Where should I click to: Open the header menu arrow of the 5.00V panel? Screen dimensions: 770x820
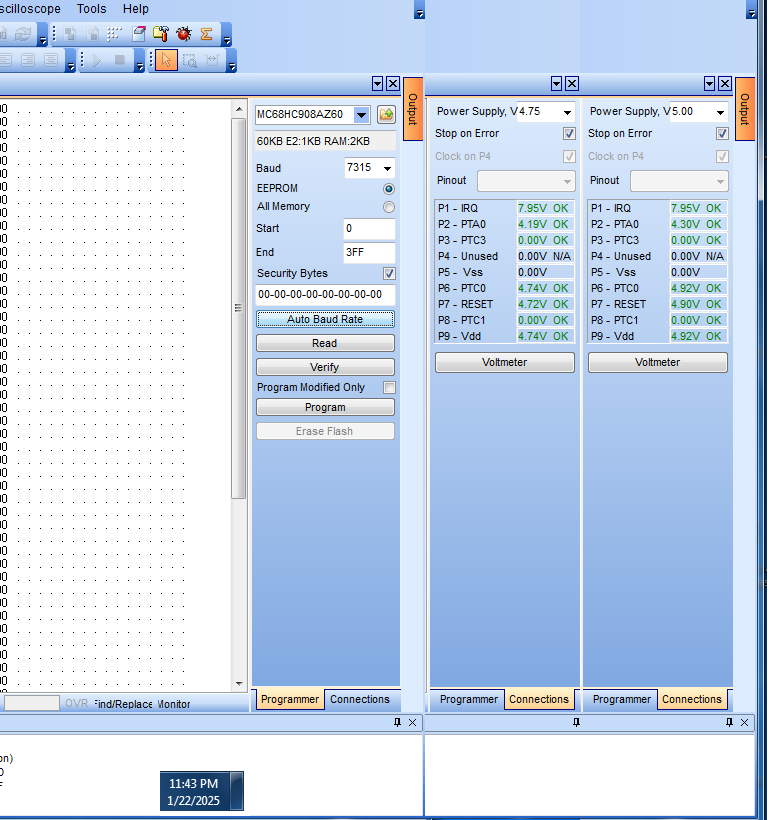709,84
